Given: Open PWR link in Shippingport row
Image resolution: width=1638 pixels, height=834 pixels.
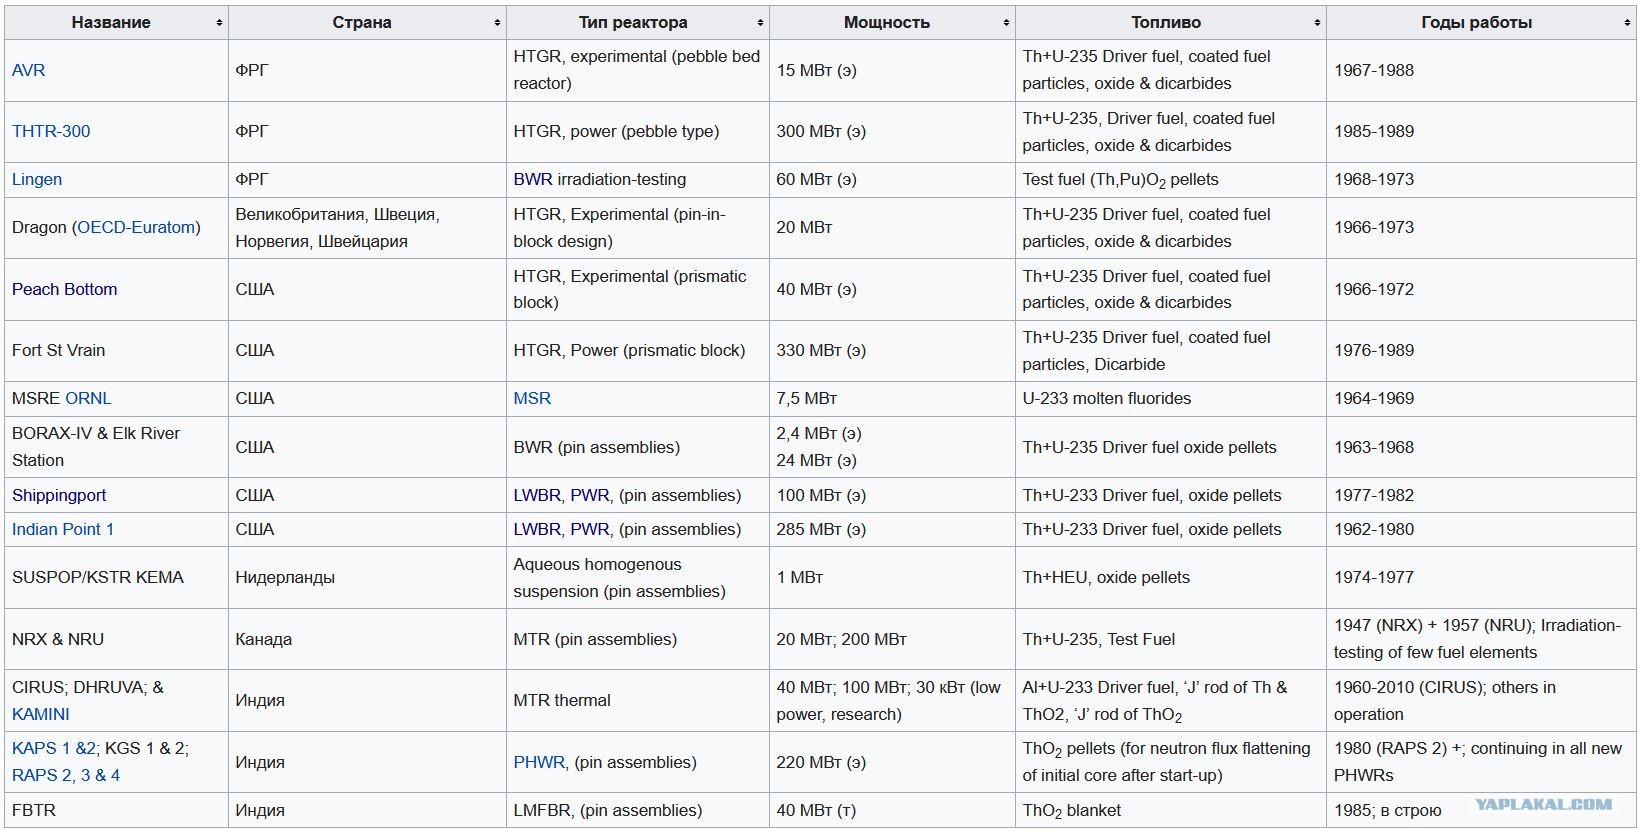Looking at the screenshot, I should coord(590,495).
